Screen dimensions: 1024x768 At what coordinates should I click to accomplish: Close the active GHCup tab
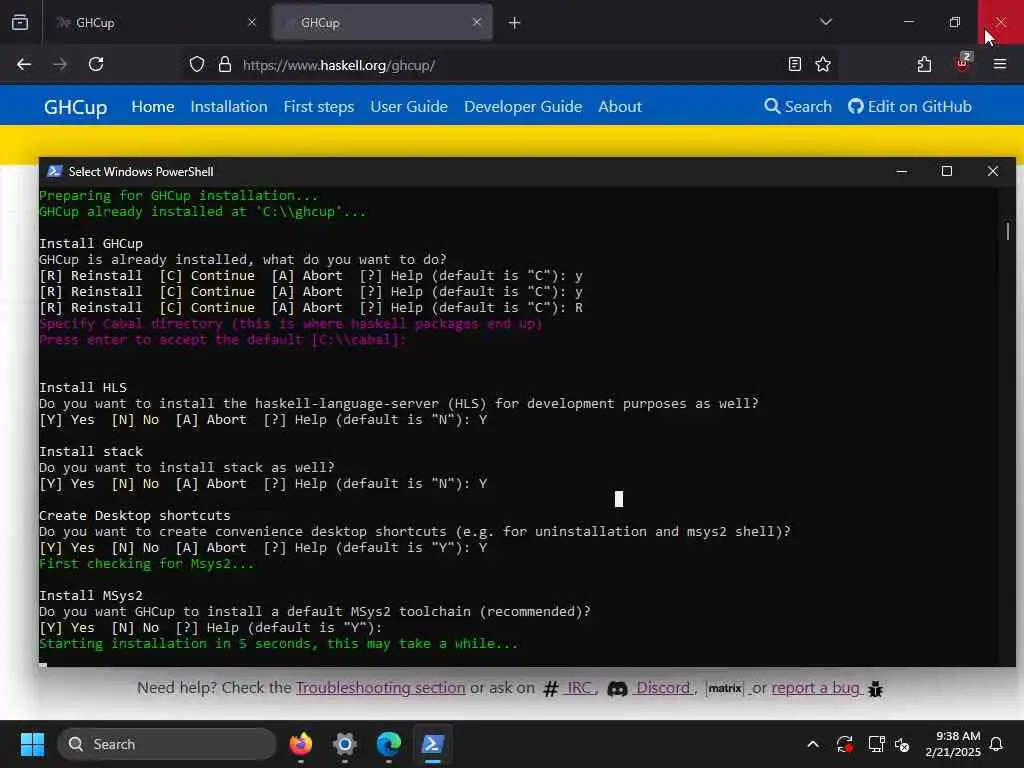point(477,22)
